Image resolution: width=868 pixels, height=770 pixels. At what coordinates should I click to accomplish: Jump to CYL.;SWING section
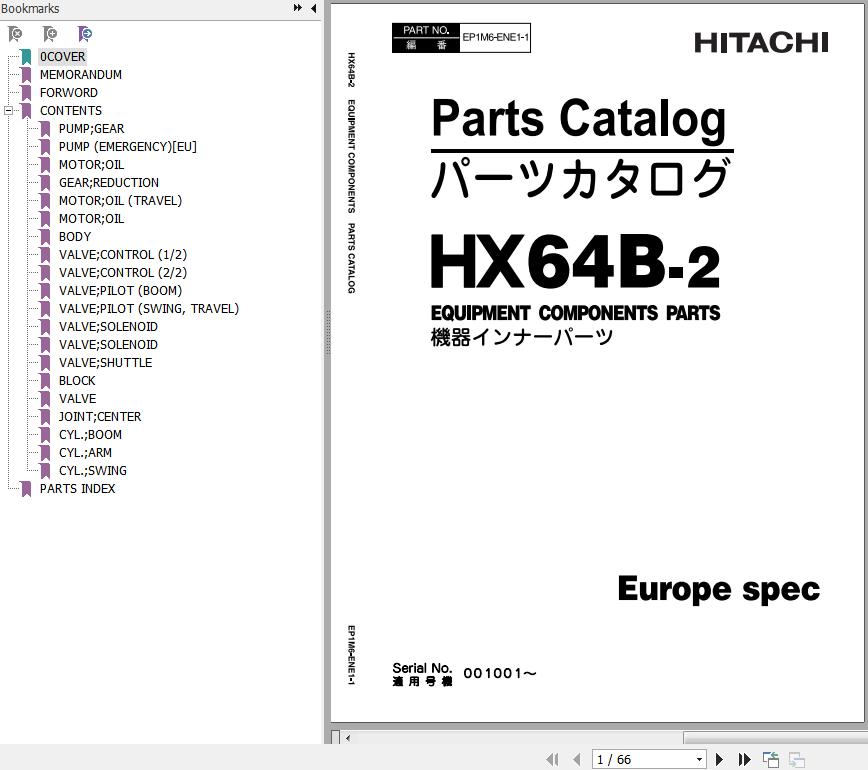point(92,471)
